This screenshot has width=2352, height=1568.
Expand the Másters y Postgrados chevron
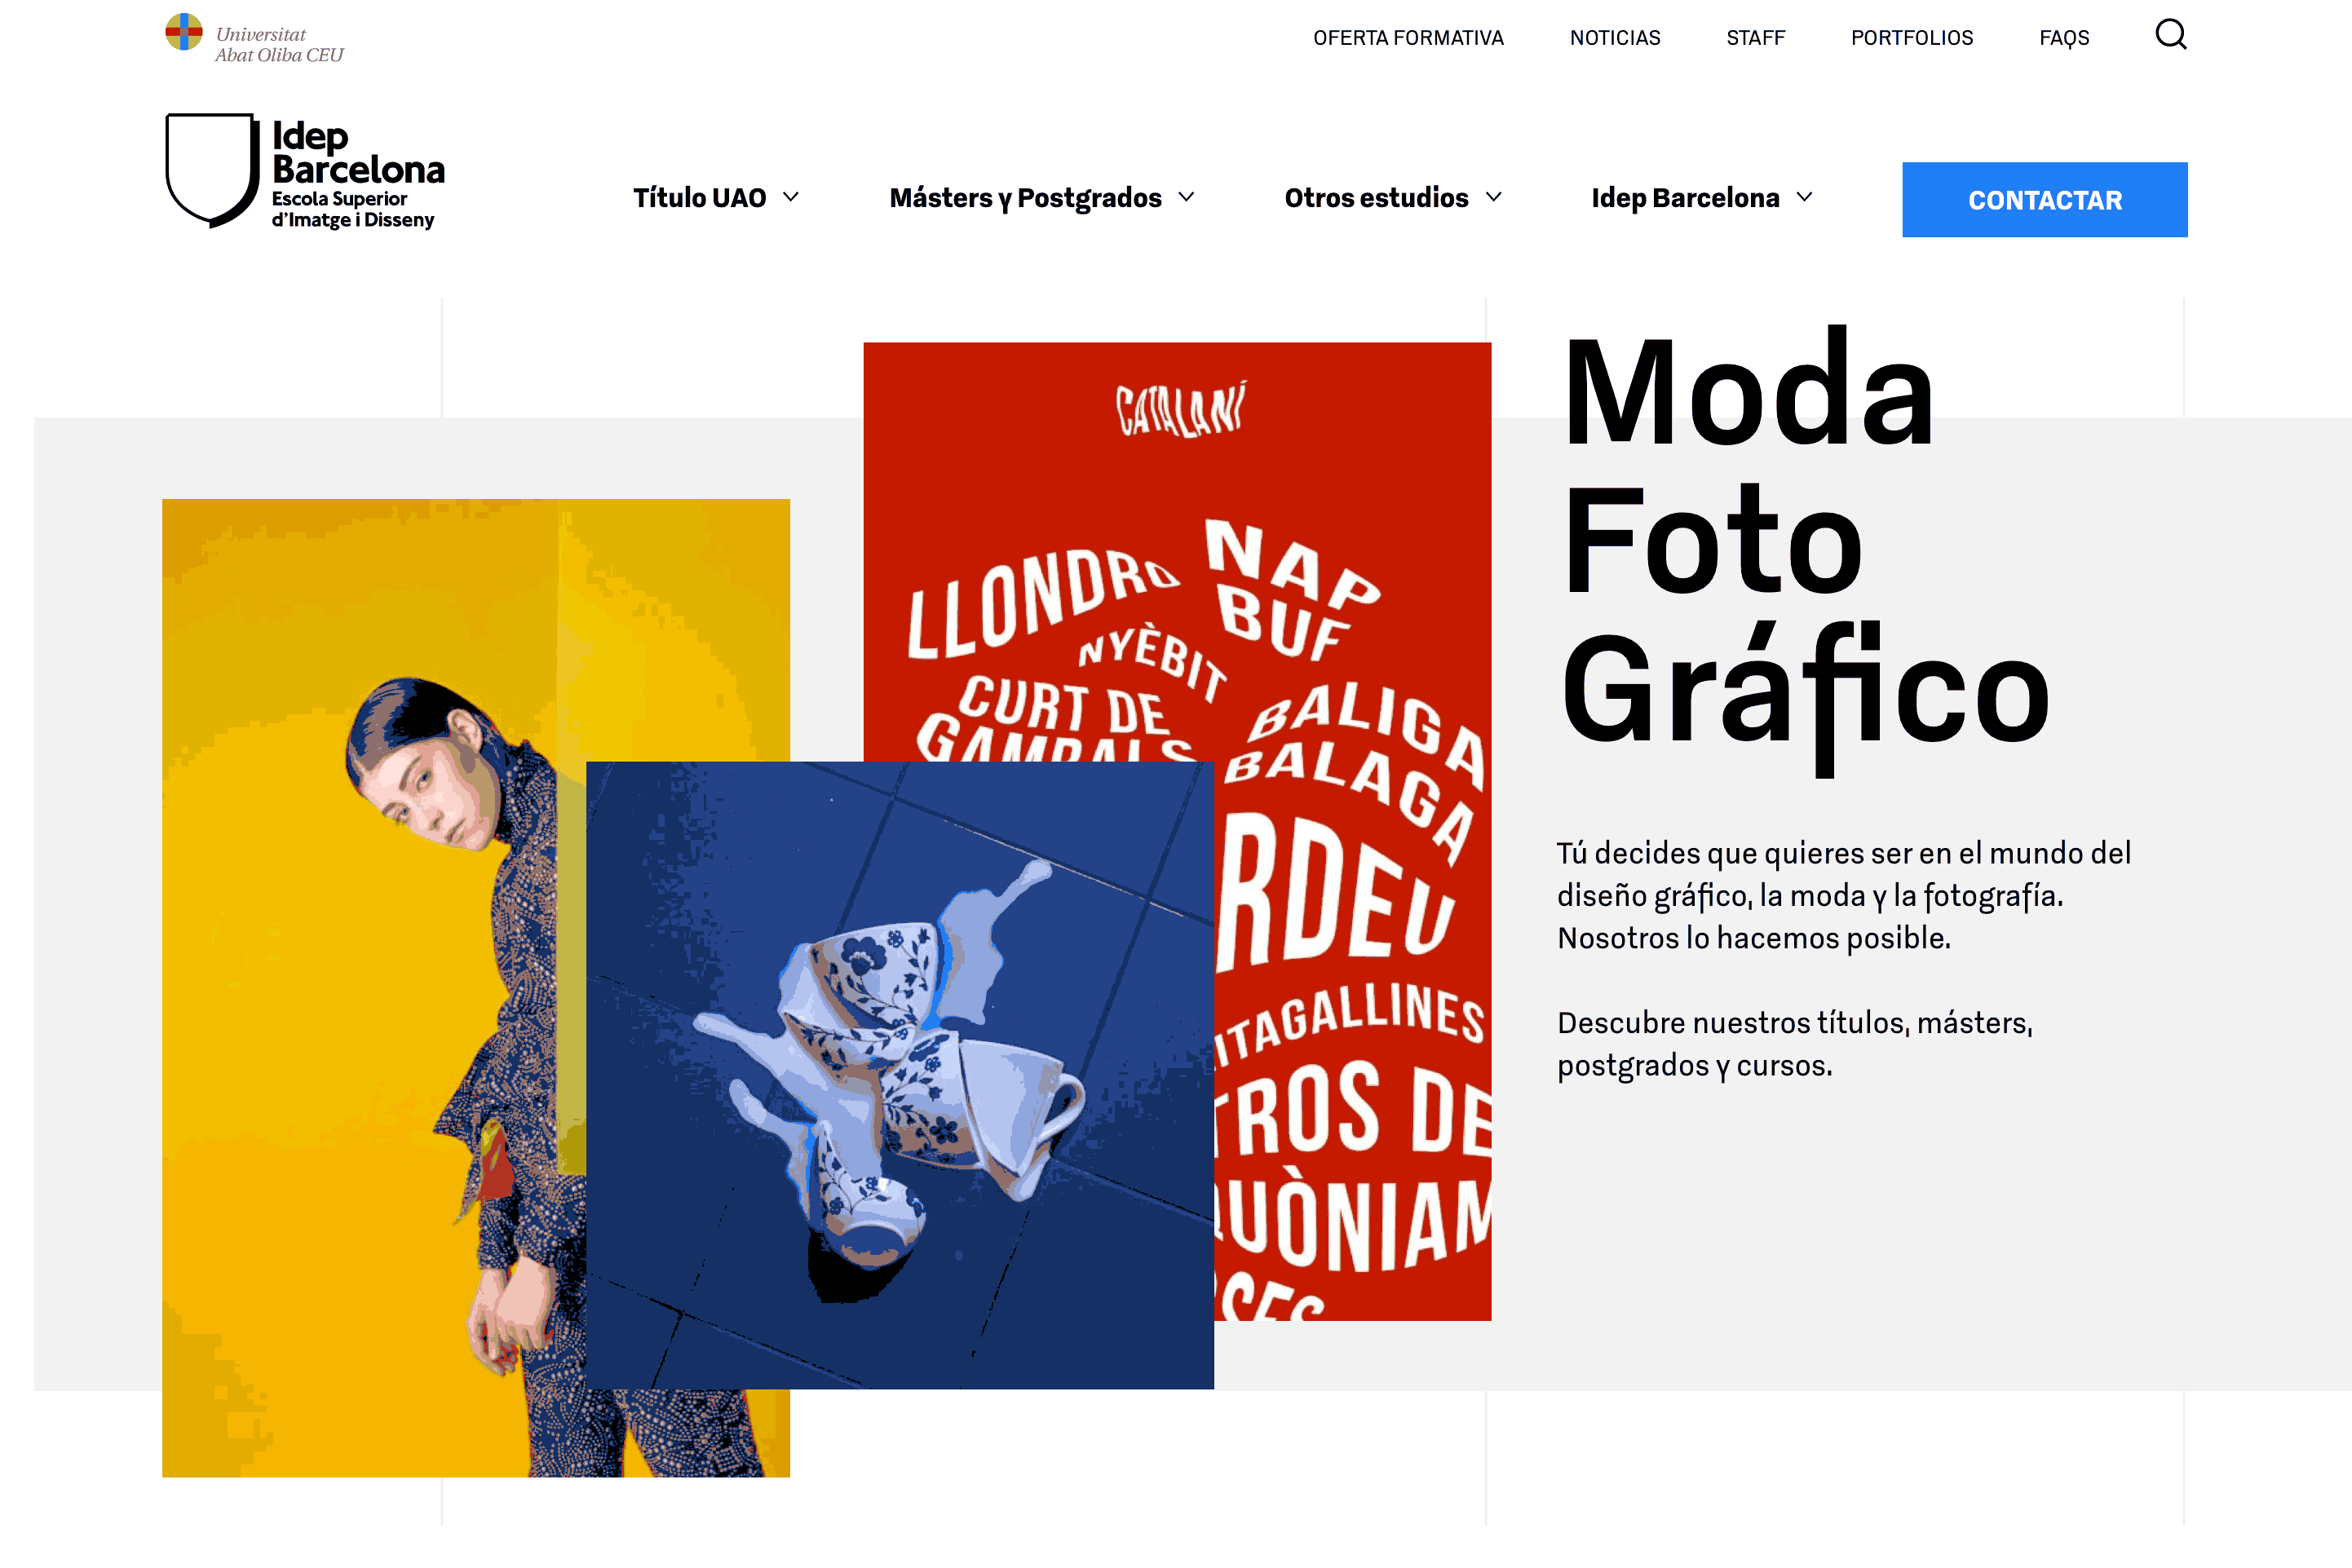pos(1186,197)
